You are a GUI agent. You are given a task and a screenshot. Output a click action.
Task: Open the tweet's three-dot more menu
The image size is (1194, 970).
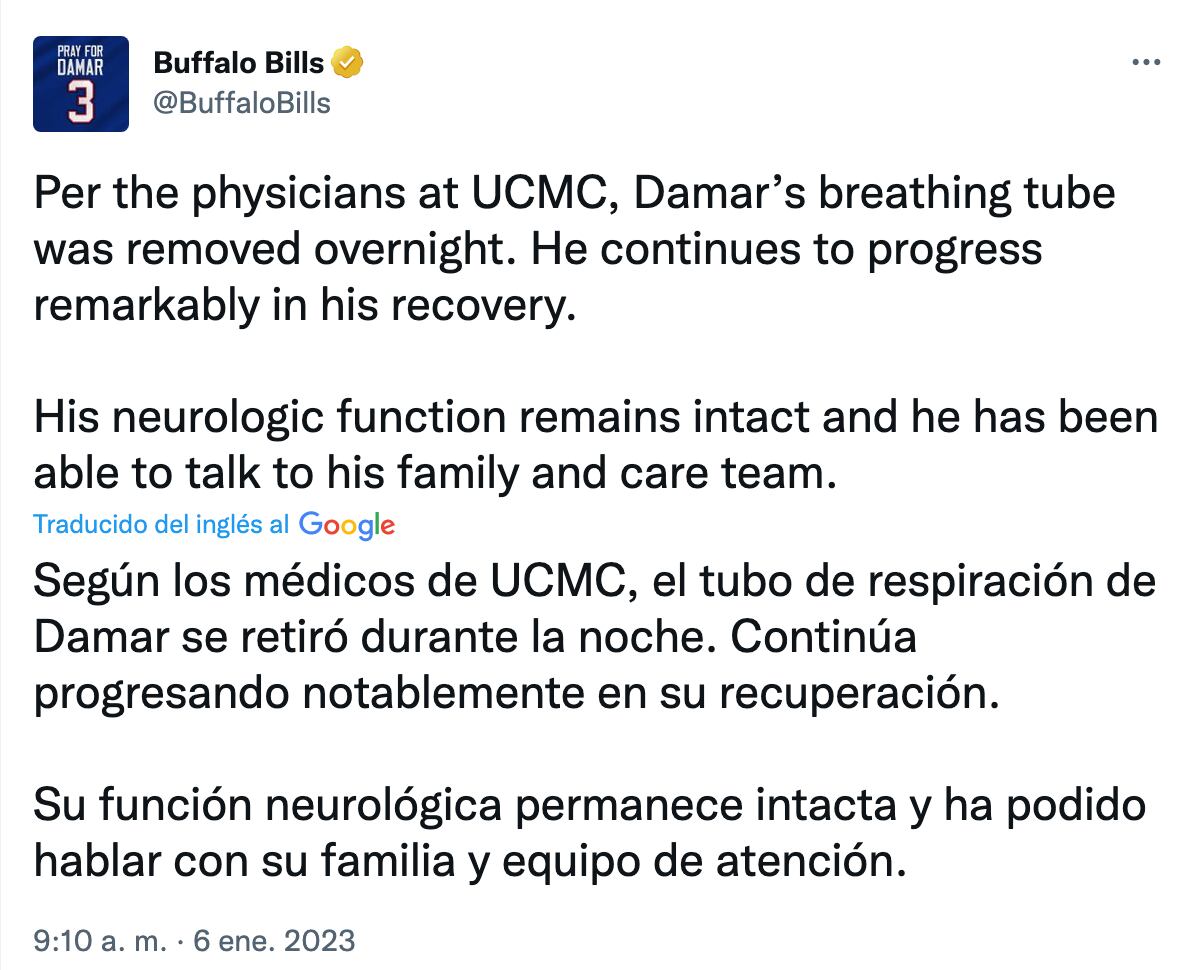tap(1145, 62)
